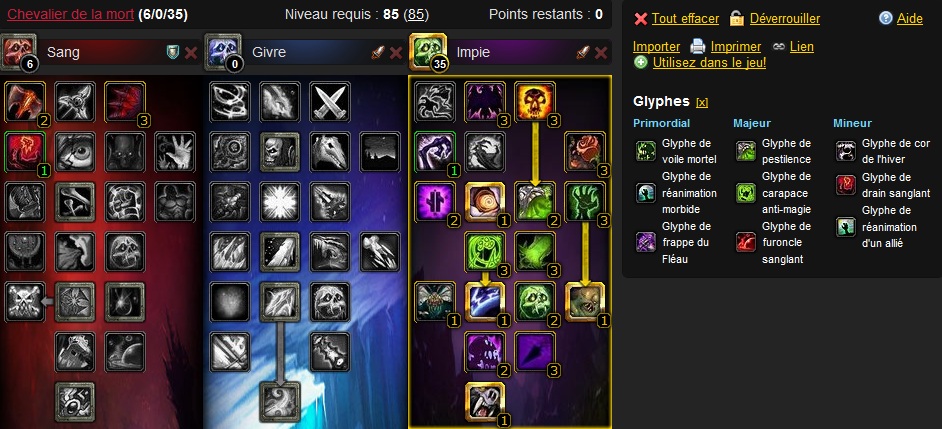Viewport: 942px width, 429px height.
Task: Click the Tout effacer link
Action: click(x=685, y=19)
